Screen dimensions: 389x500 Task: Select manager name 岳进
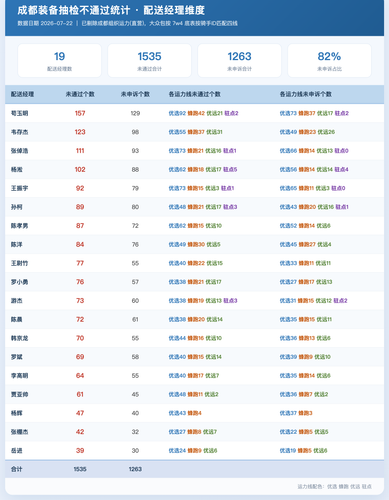click(17, 451)
